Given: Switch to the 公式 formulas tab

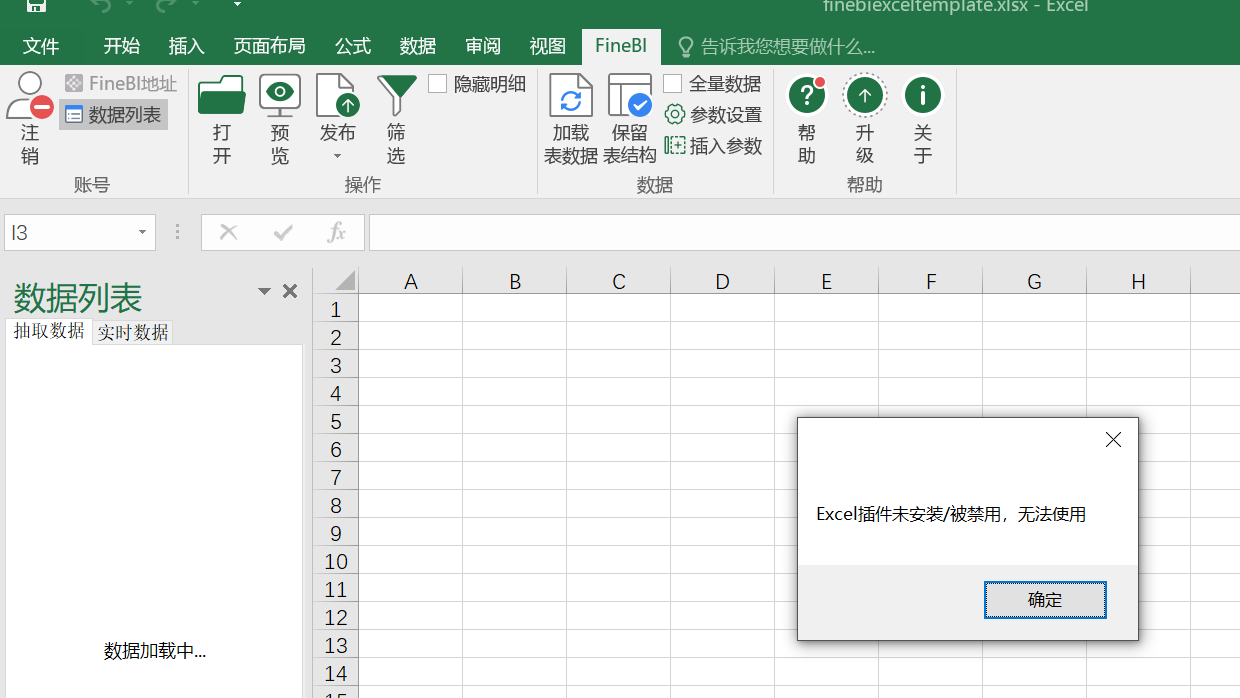Looking at the screenshot, I should (x=353, y=46).
